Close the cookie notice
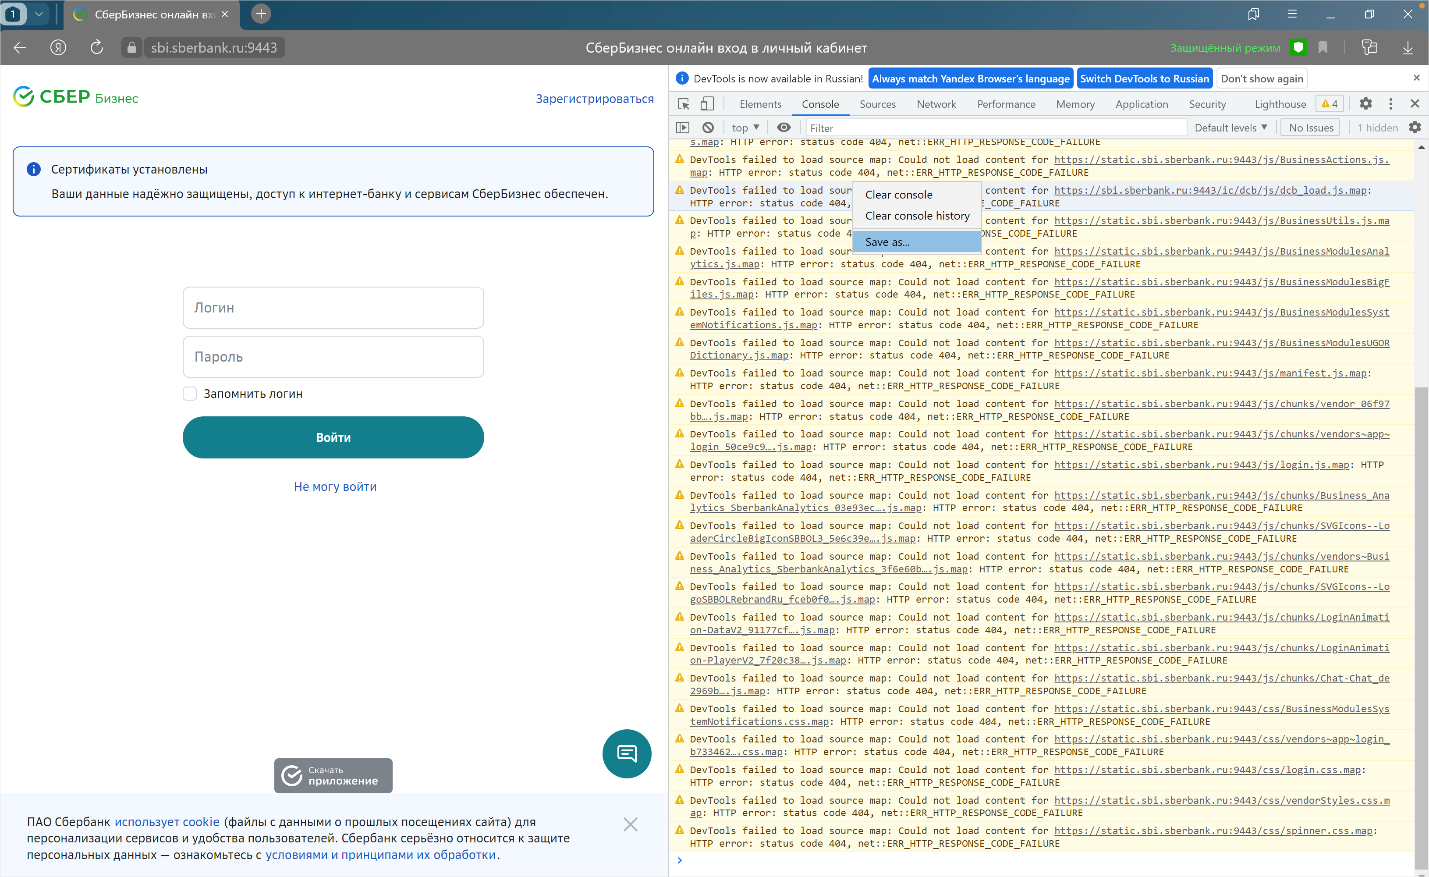 coord(630,824)
